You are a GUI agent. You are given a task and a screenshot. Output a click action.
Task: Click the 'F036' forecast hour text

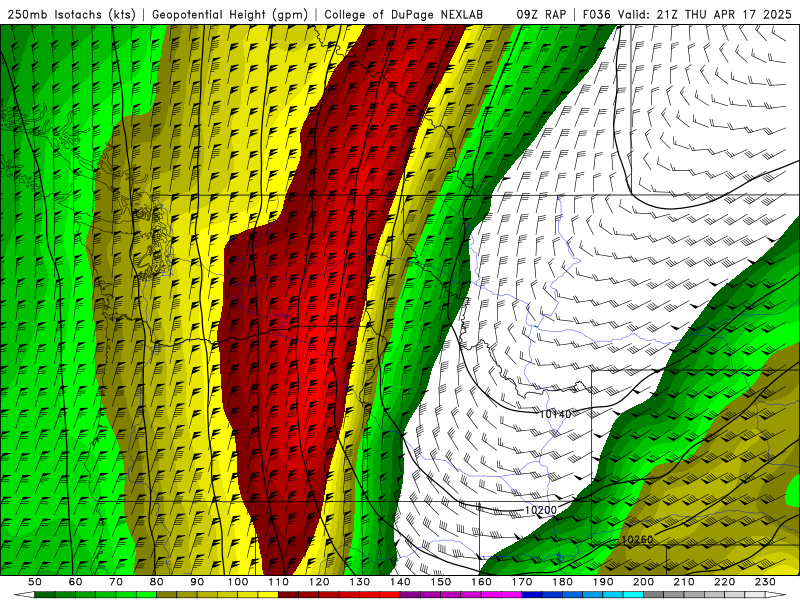click(x=596, y=14)
